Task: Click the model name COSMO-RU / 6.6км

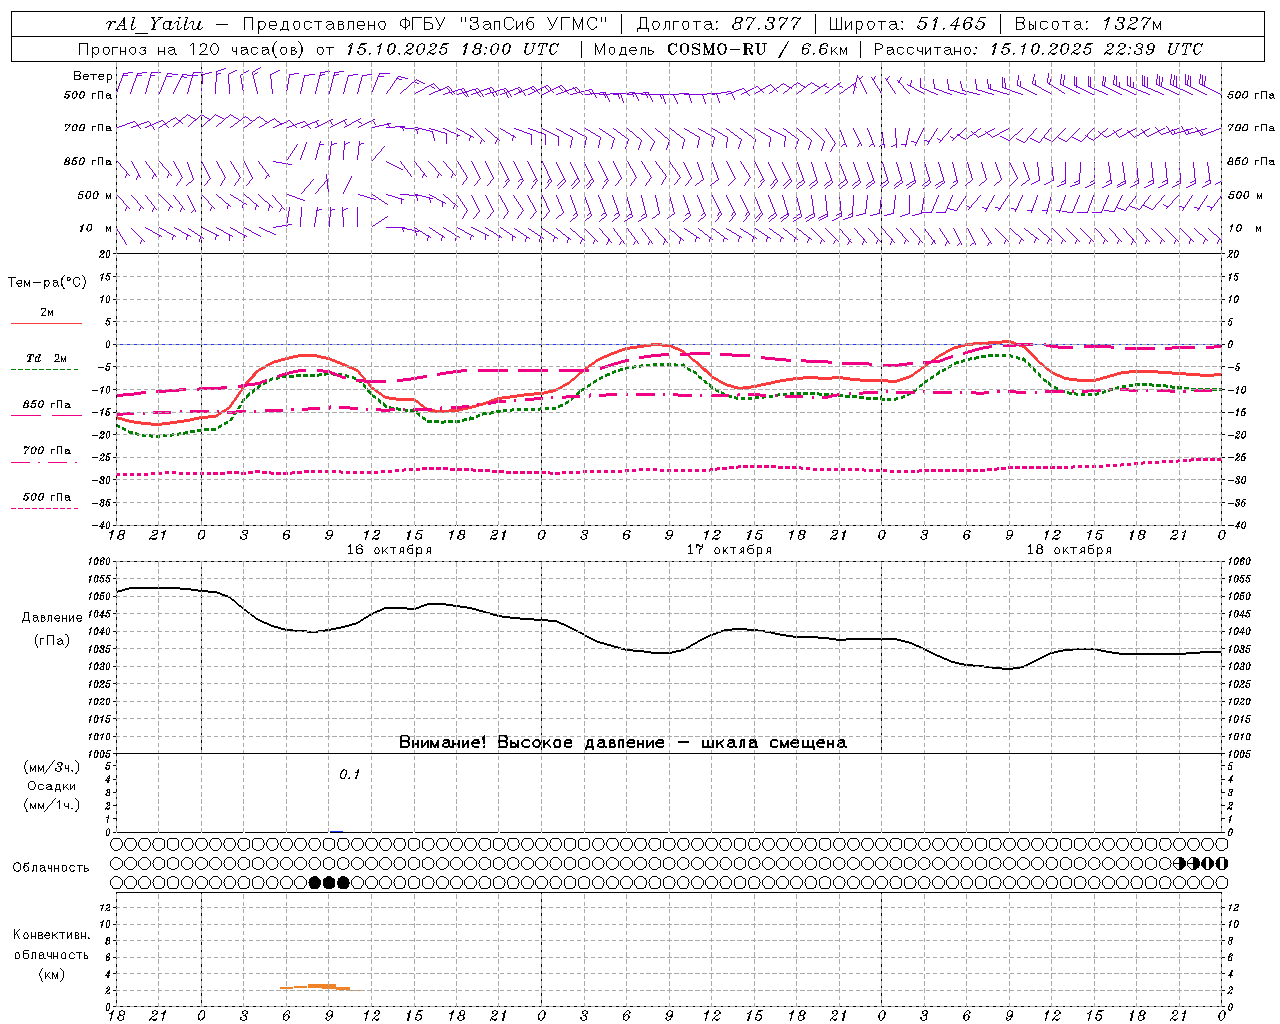Action: [x=757, y=49]
